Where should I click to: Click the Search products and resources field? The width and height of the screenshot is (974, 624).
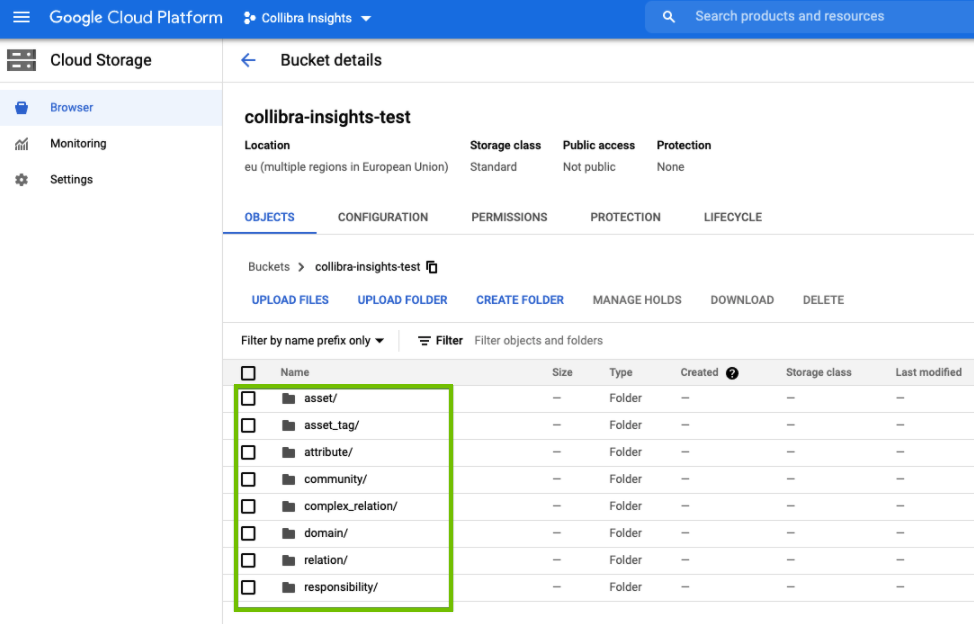click(789, 17)
